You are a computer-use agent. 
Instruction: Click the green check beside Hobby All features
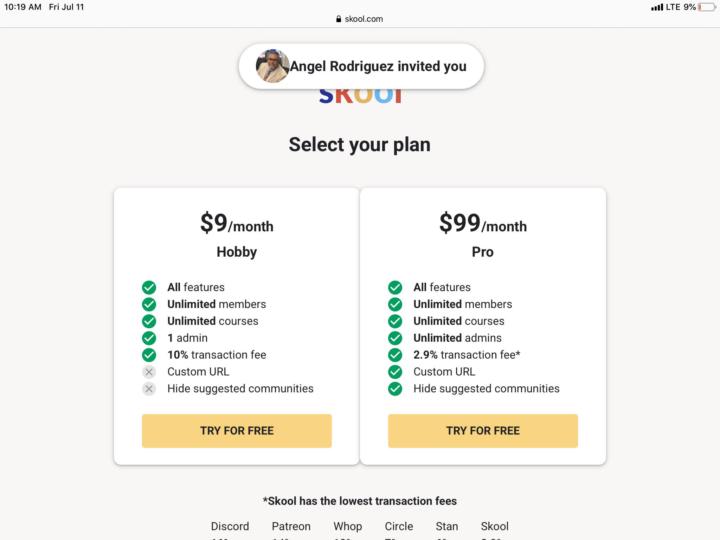[x=149, y=287]
